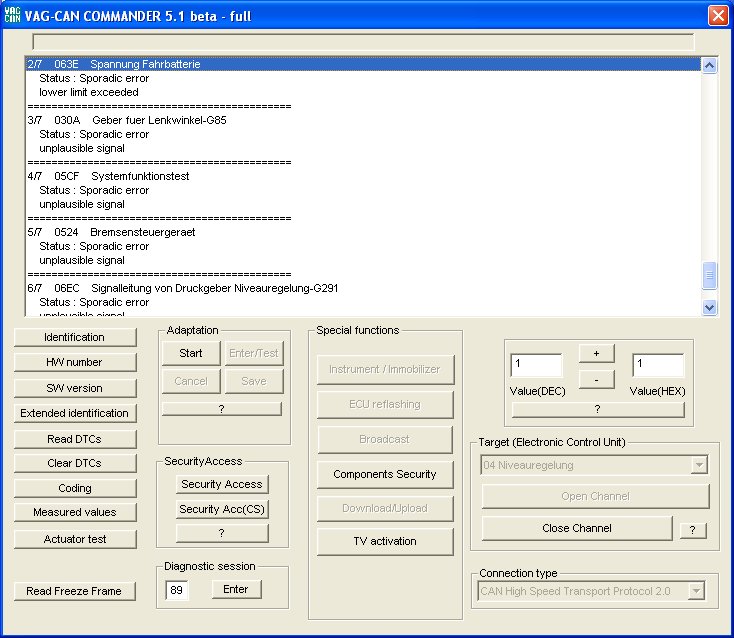Launch TV activation

[385, 542]
